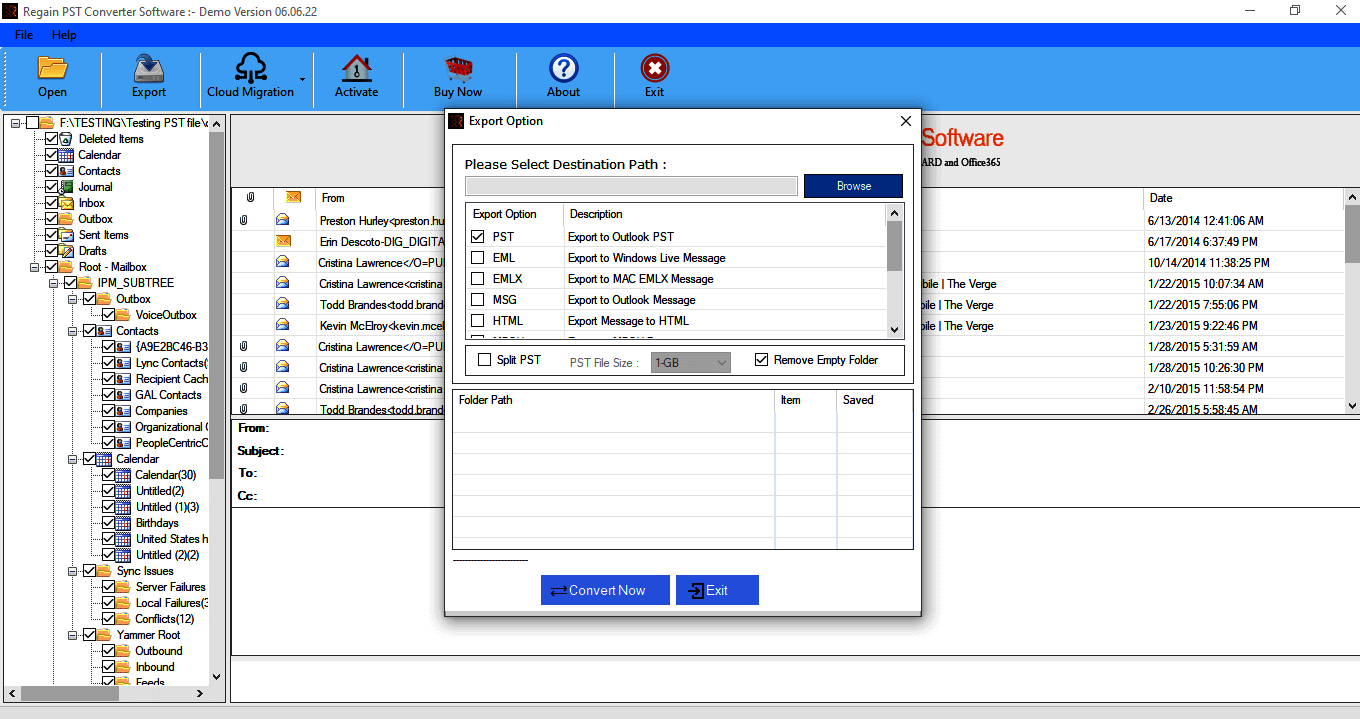The height and width of the screenshot is (719, 1360).
Task: Collapse the Yammer Root node
Action: click(73, 635)
